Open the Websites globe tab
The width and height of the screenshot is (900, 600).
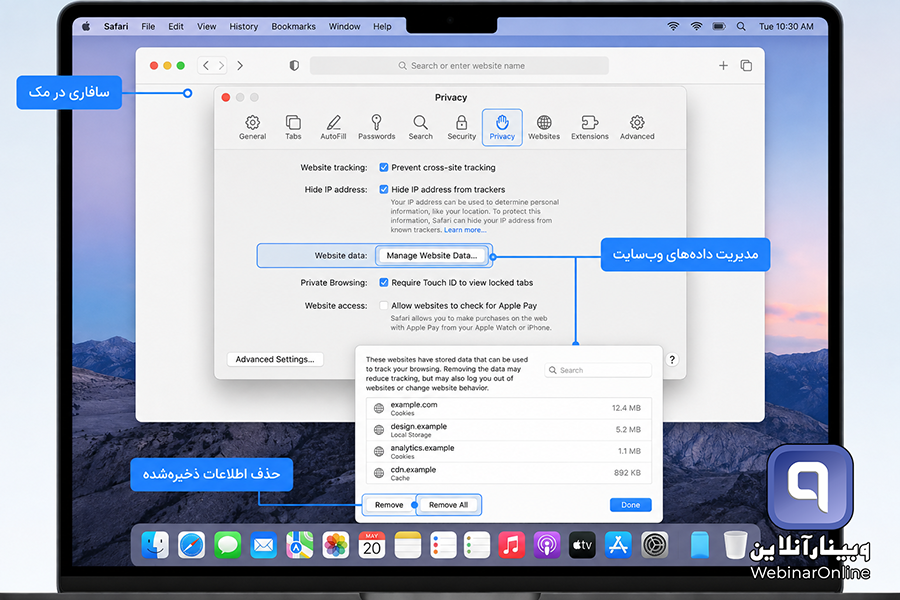click(x=544, y=127)
